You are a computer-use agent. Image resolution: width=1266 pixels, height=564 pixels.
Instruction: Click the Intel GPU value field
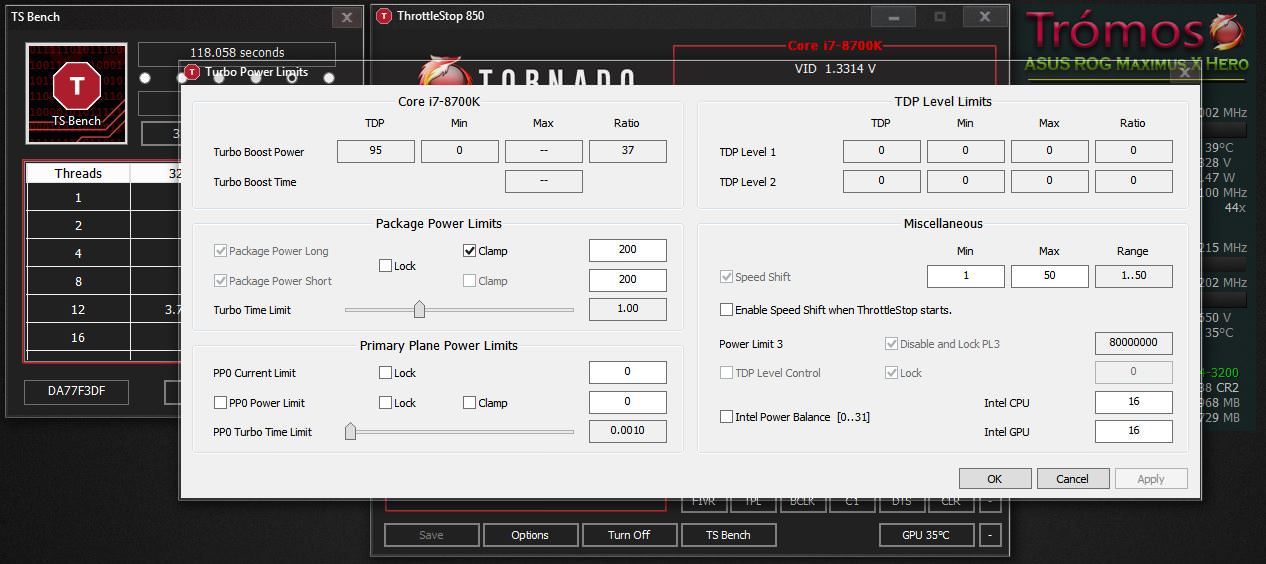point(1133,431)
